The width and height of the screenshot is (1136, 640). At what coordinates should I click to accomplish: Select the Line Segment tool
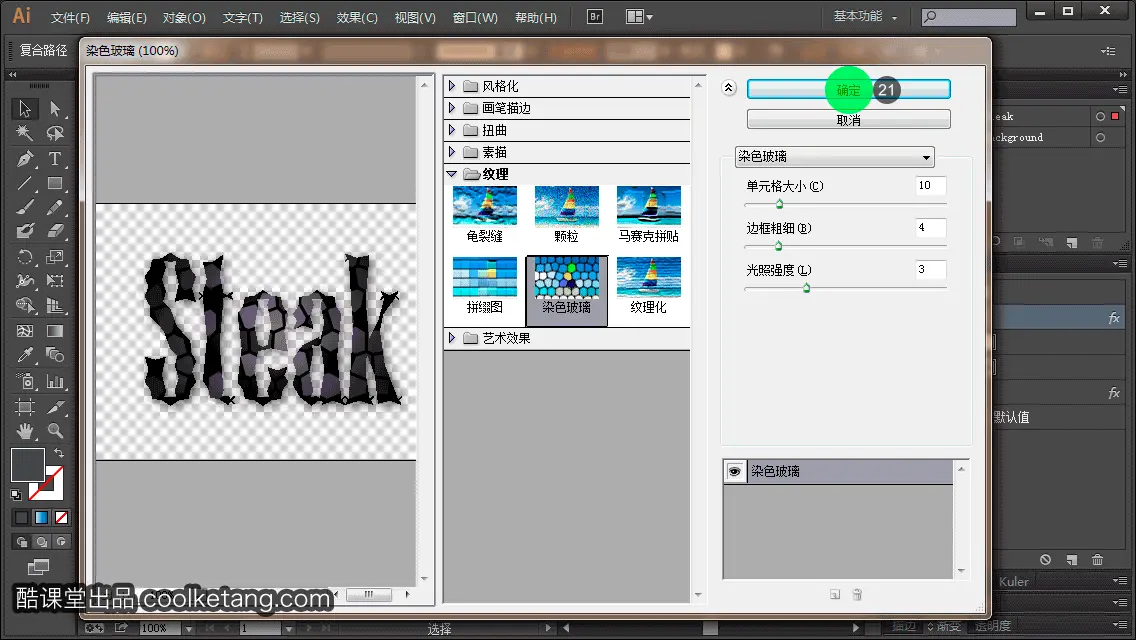click(x=25, y=183)
